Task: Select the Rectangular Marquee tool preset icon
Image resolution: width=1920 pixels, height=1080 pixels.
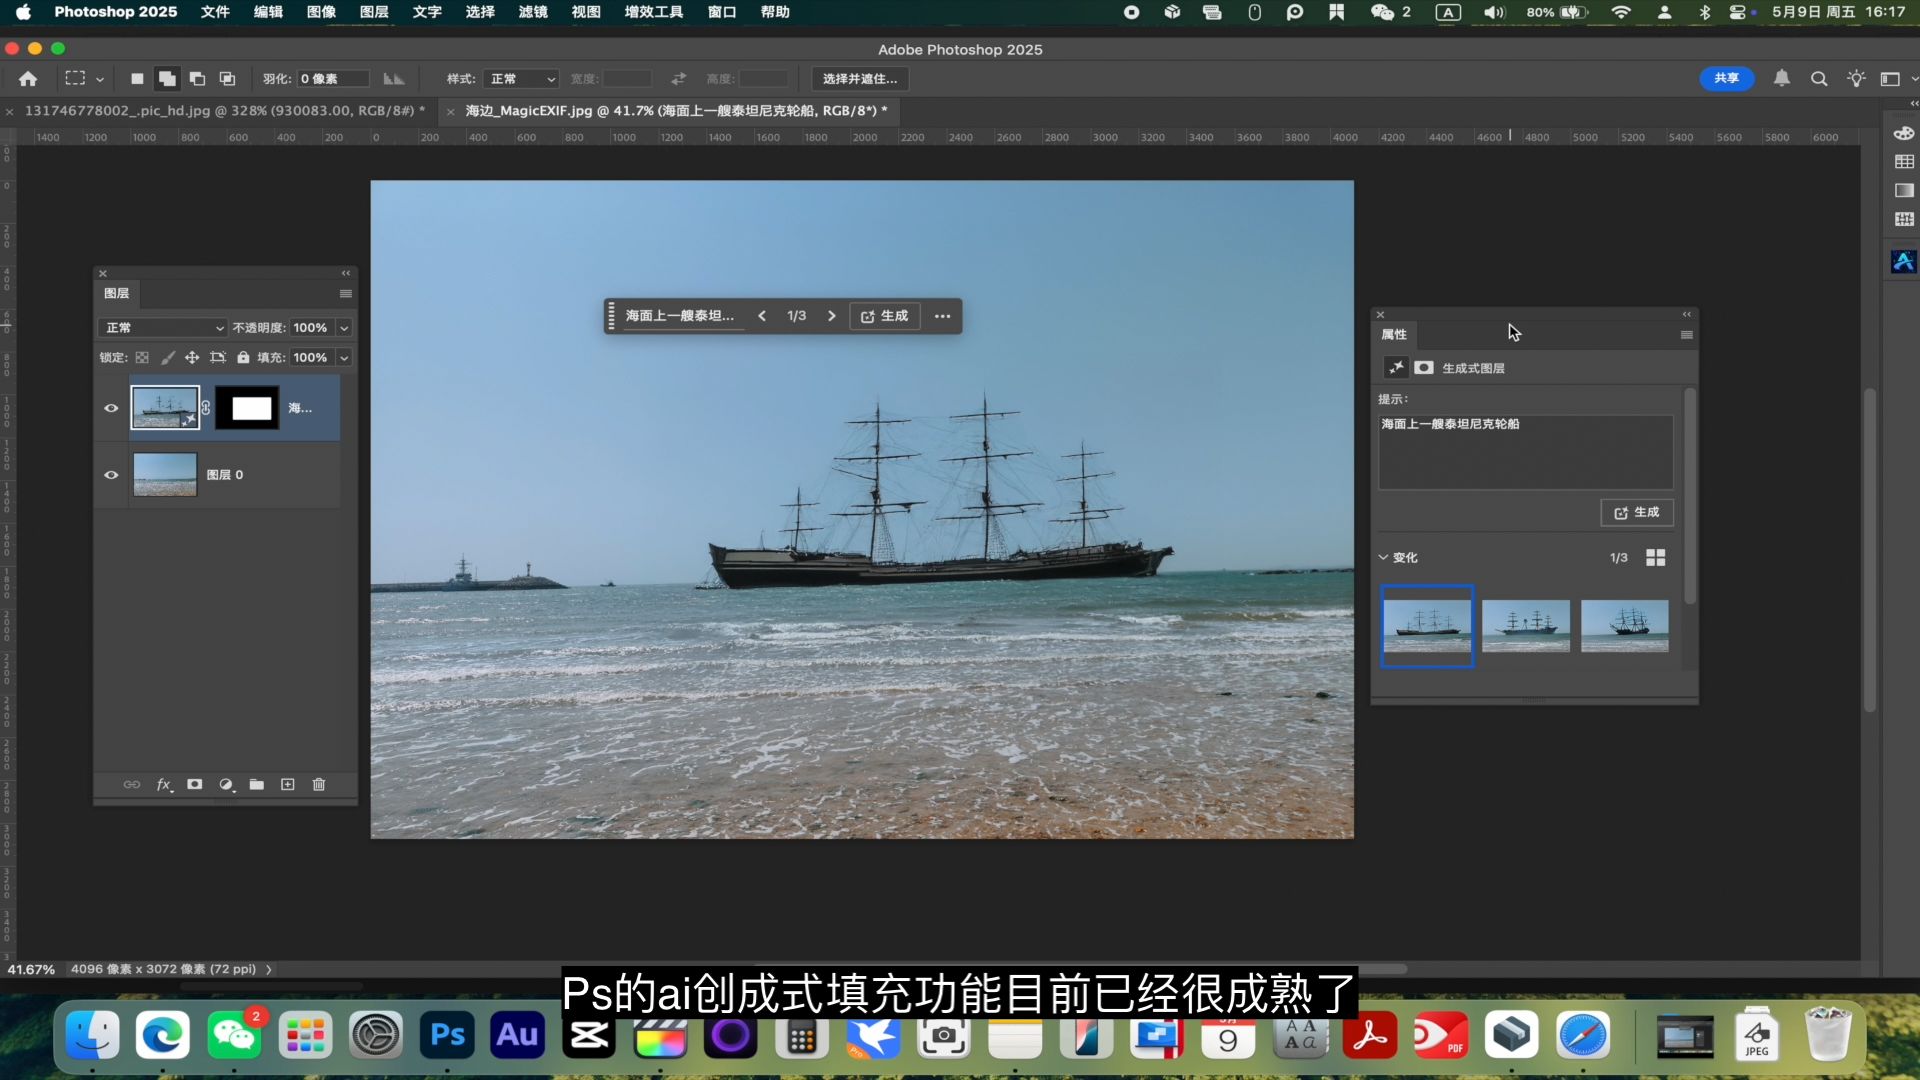Action: click(75, 78)
